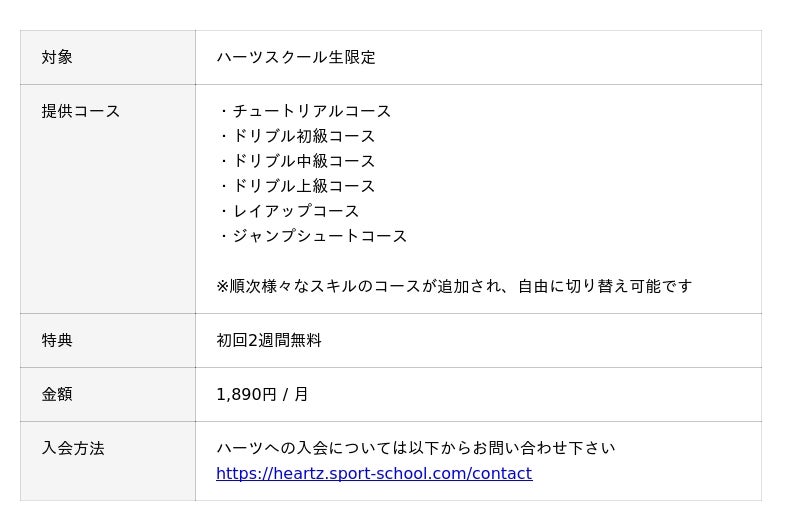Viewport: 800px width, 531px height.
Task: Click the 特典 header cell
Action: point(108,340)
